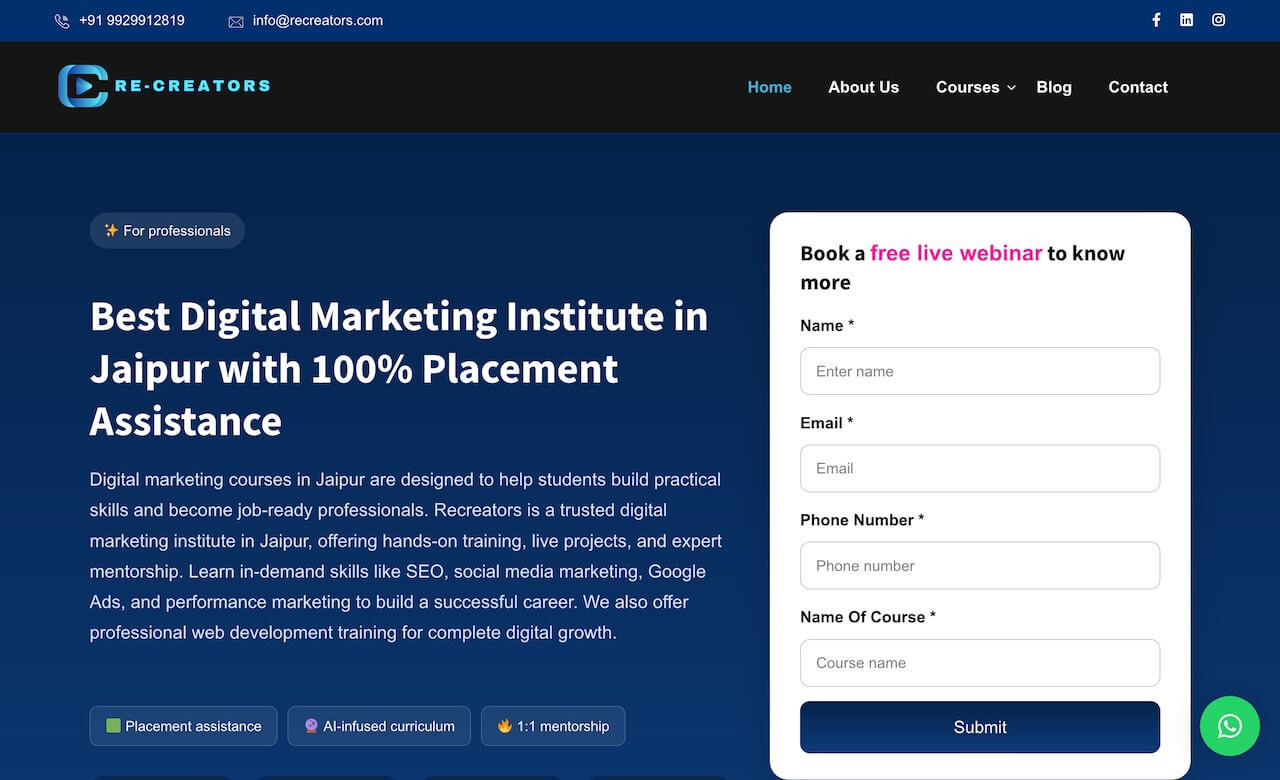Click into the Email input field
This screenshot has width=1280, height=780.
coord(979,468)
